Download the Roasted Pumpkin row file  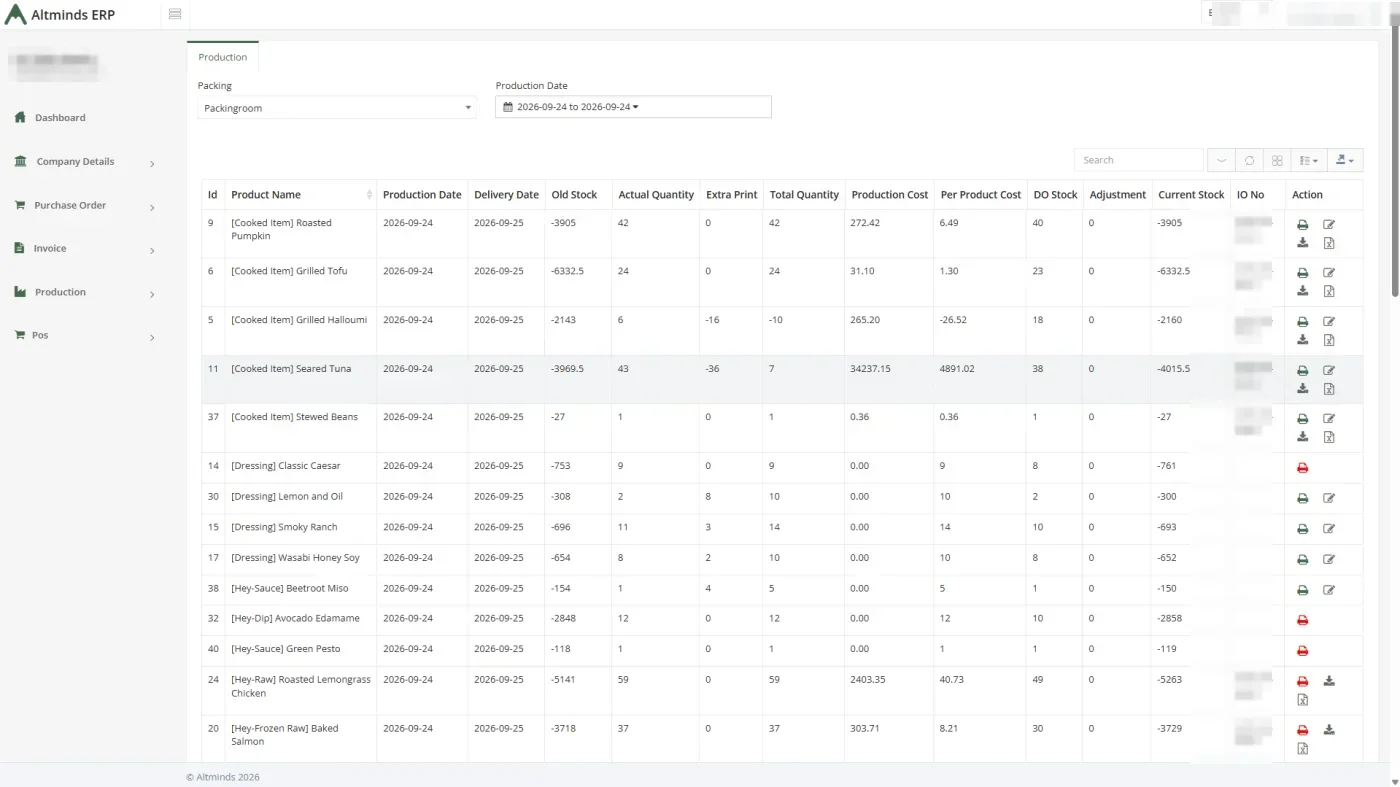(x=1302, y=243)
